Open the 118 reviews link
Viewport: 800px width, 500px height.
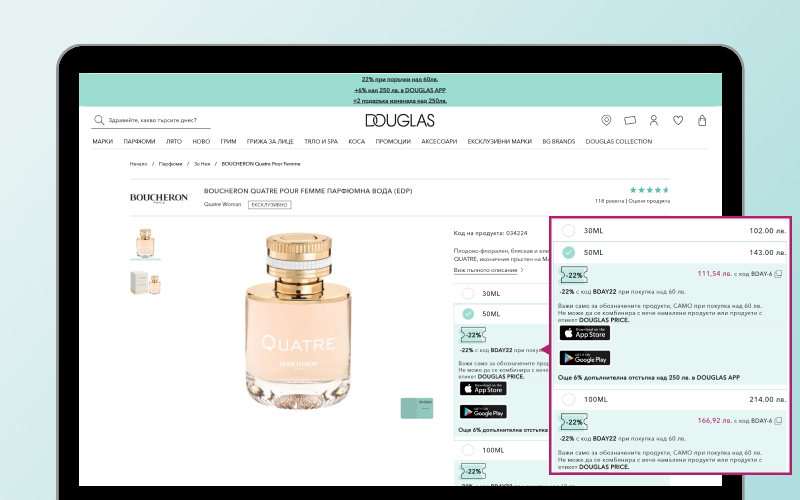point(609,201)
